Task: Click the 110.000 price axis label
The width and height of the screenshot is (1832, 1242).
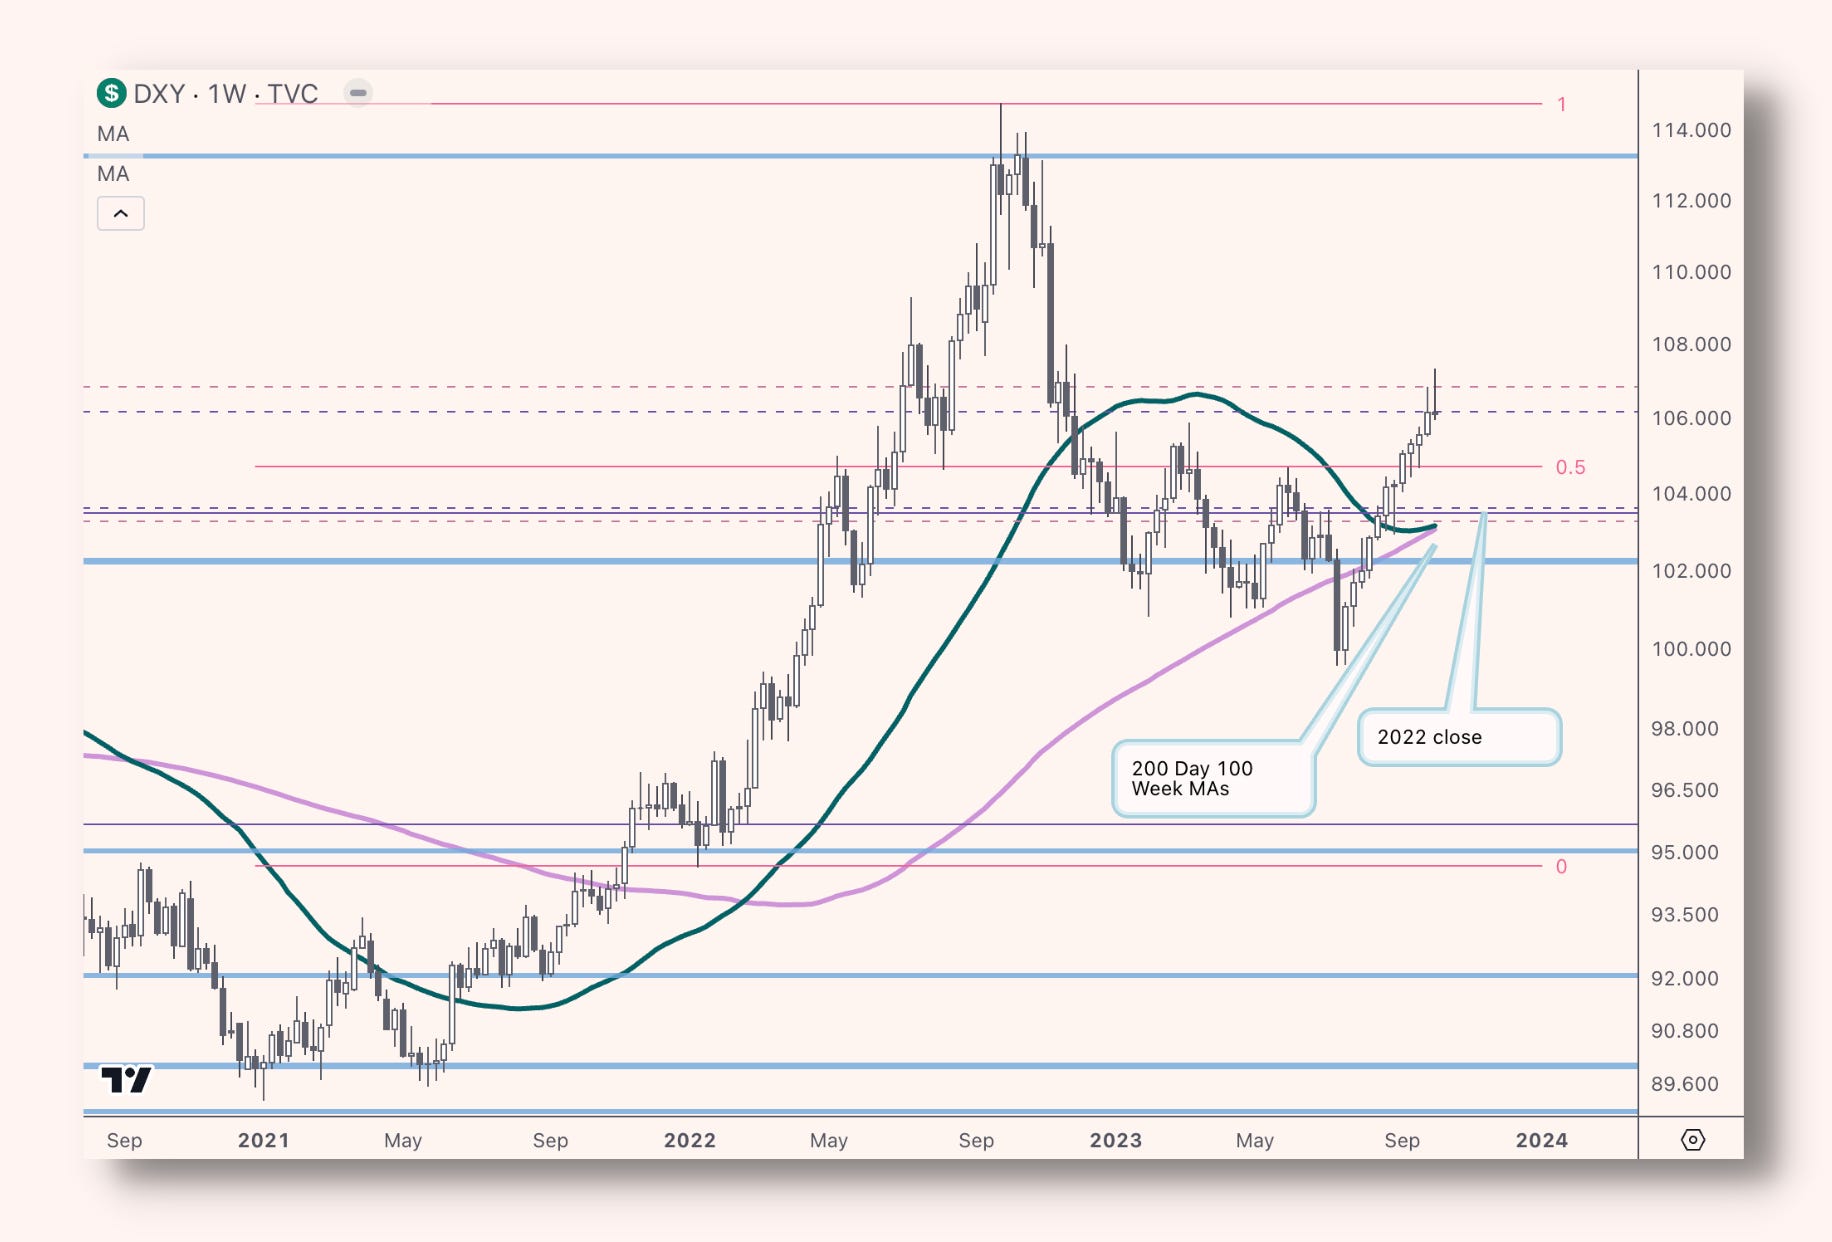Action: coord(1691,272)
